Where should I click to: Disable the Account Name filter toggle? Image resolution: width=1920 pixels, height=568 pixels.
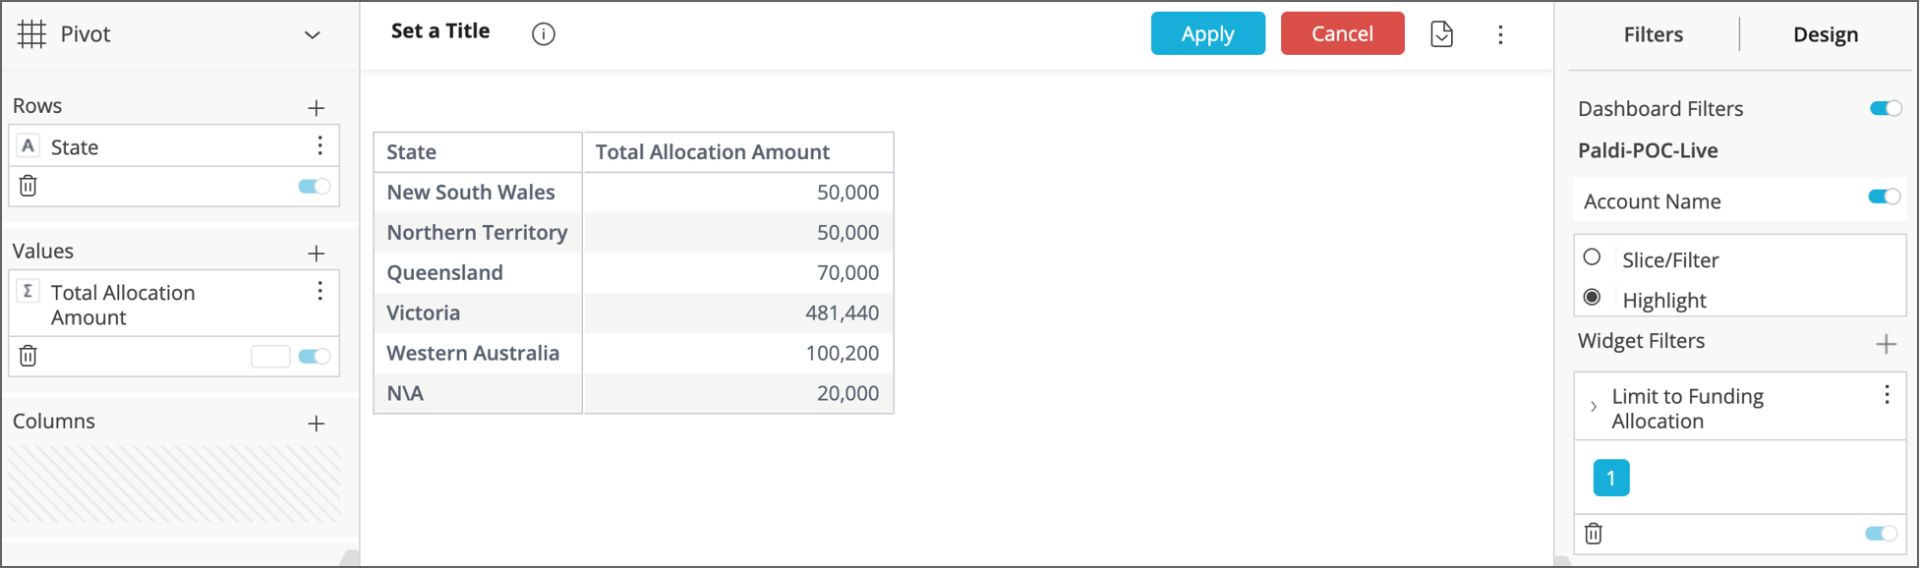1884,197
